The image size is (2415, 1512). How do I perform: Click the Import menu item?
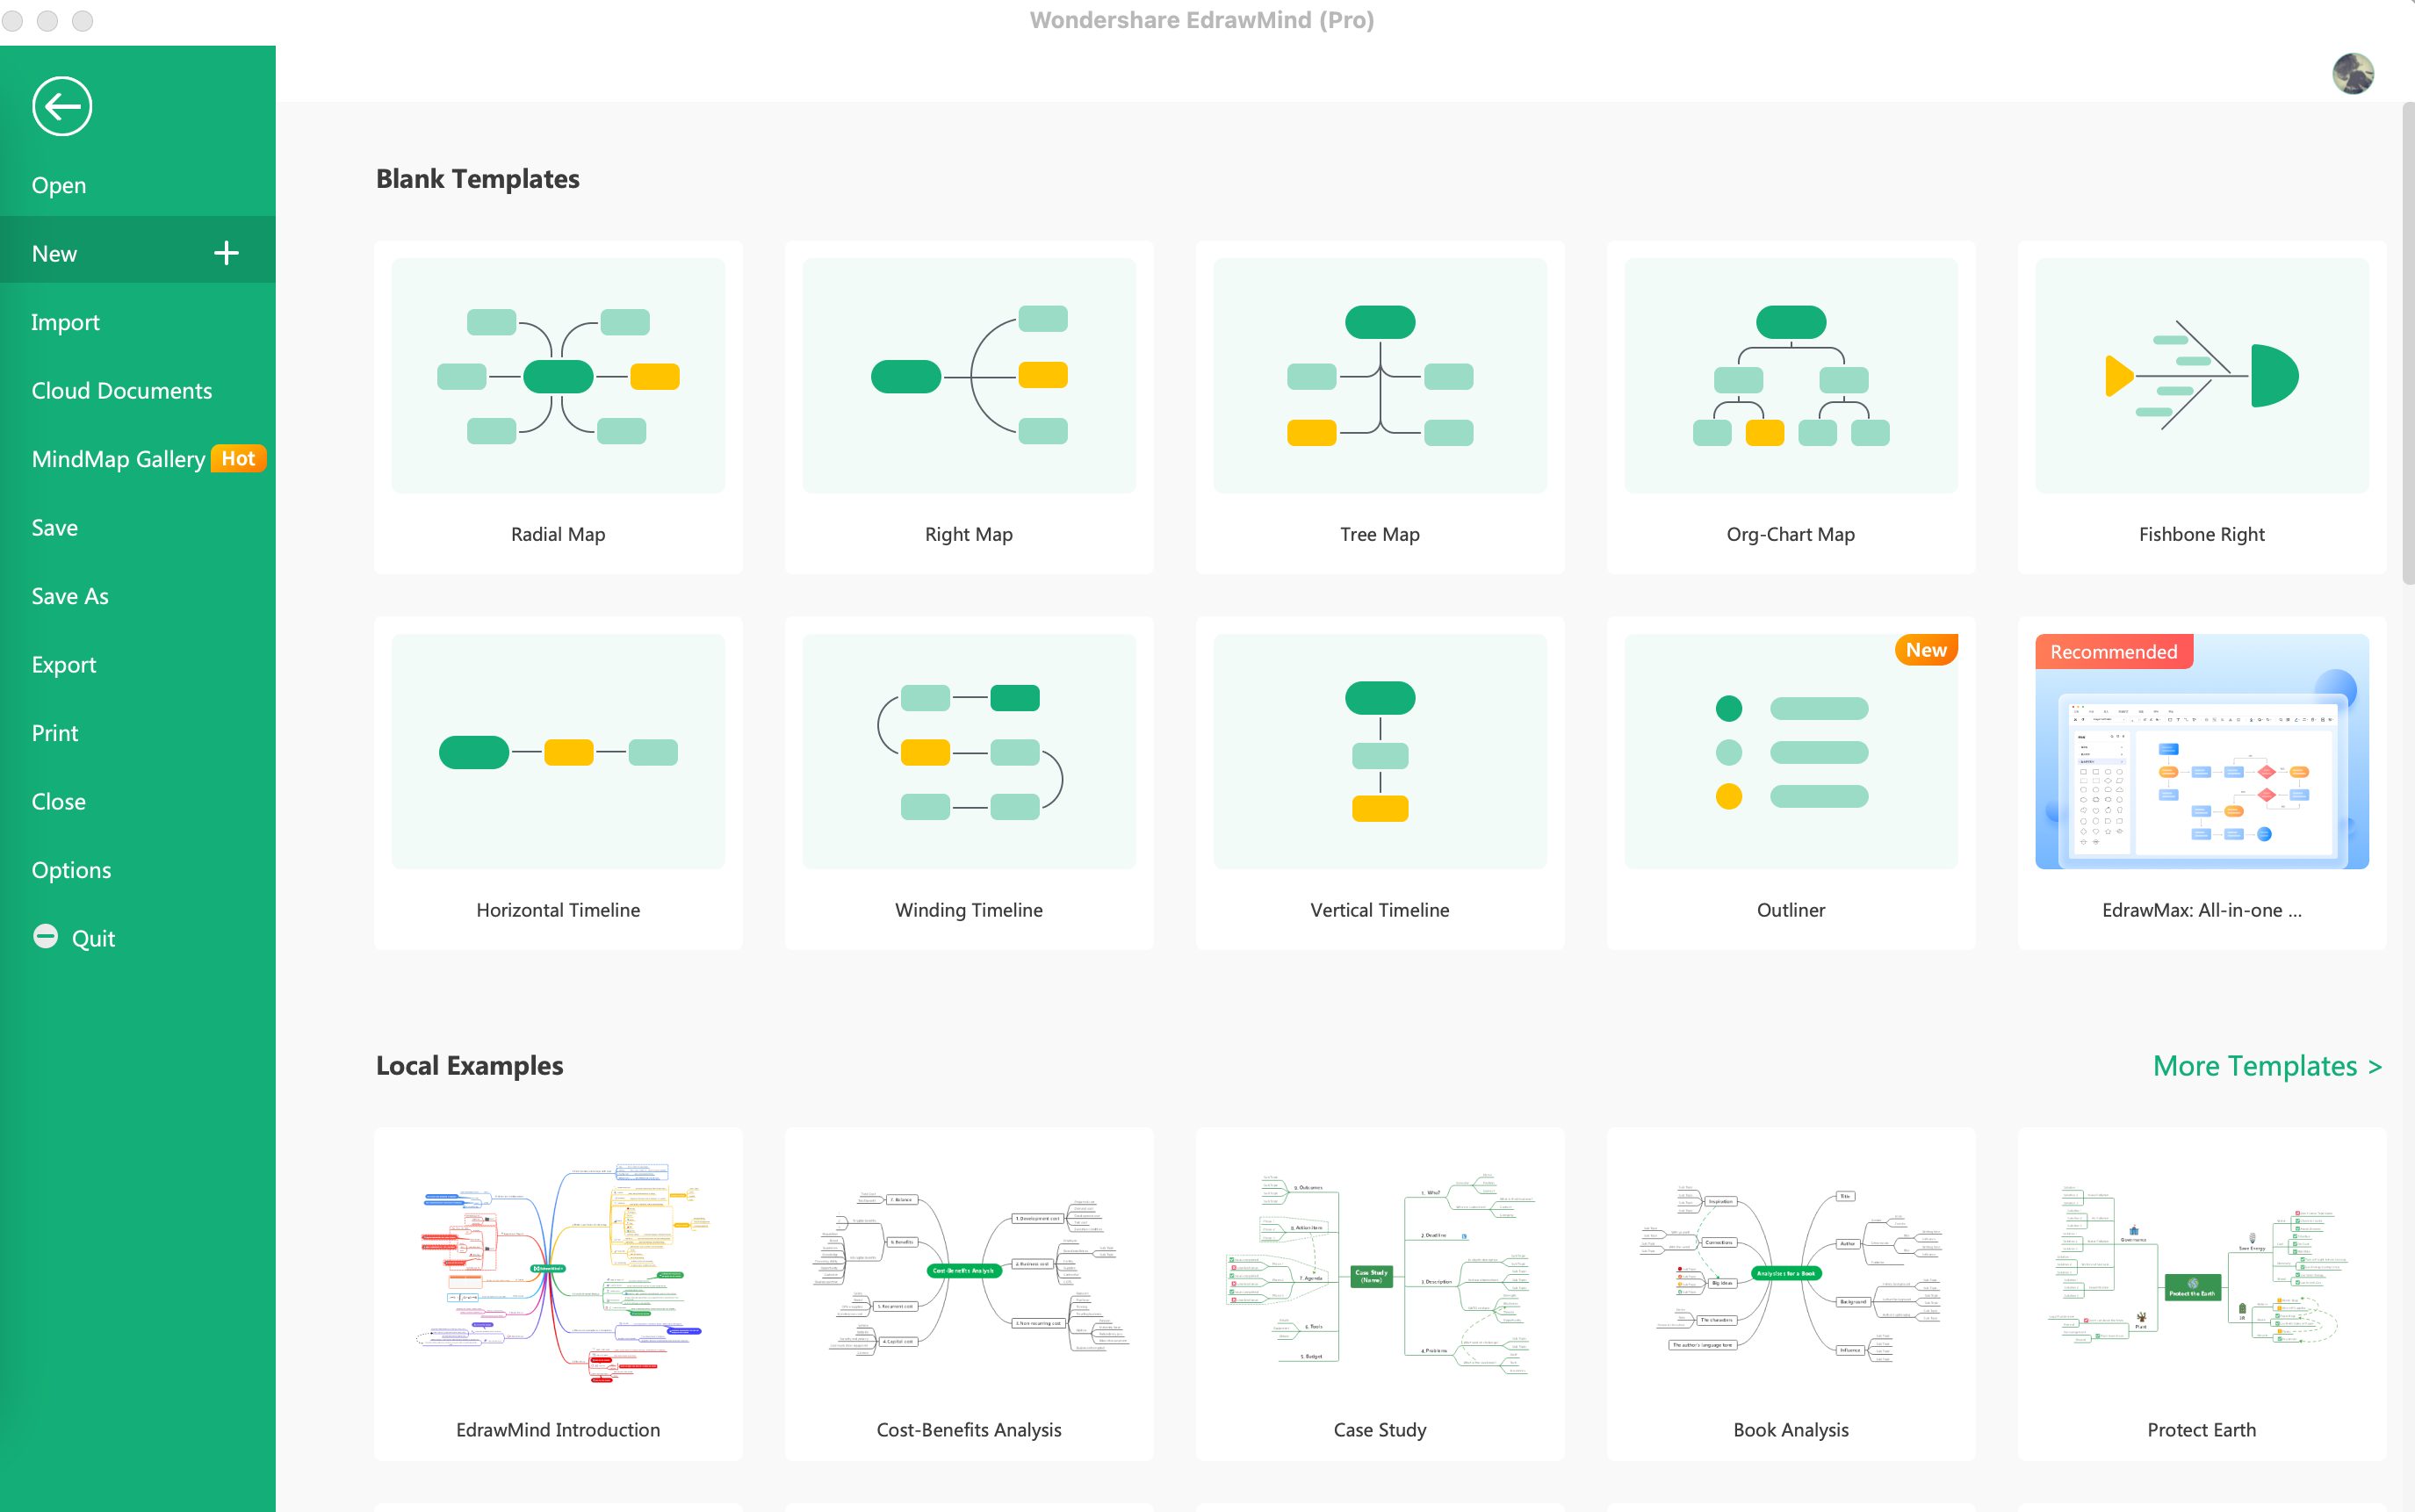[64, 320]
